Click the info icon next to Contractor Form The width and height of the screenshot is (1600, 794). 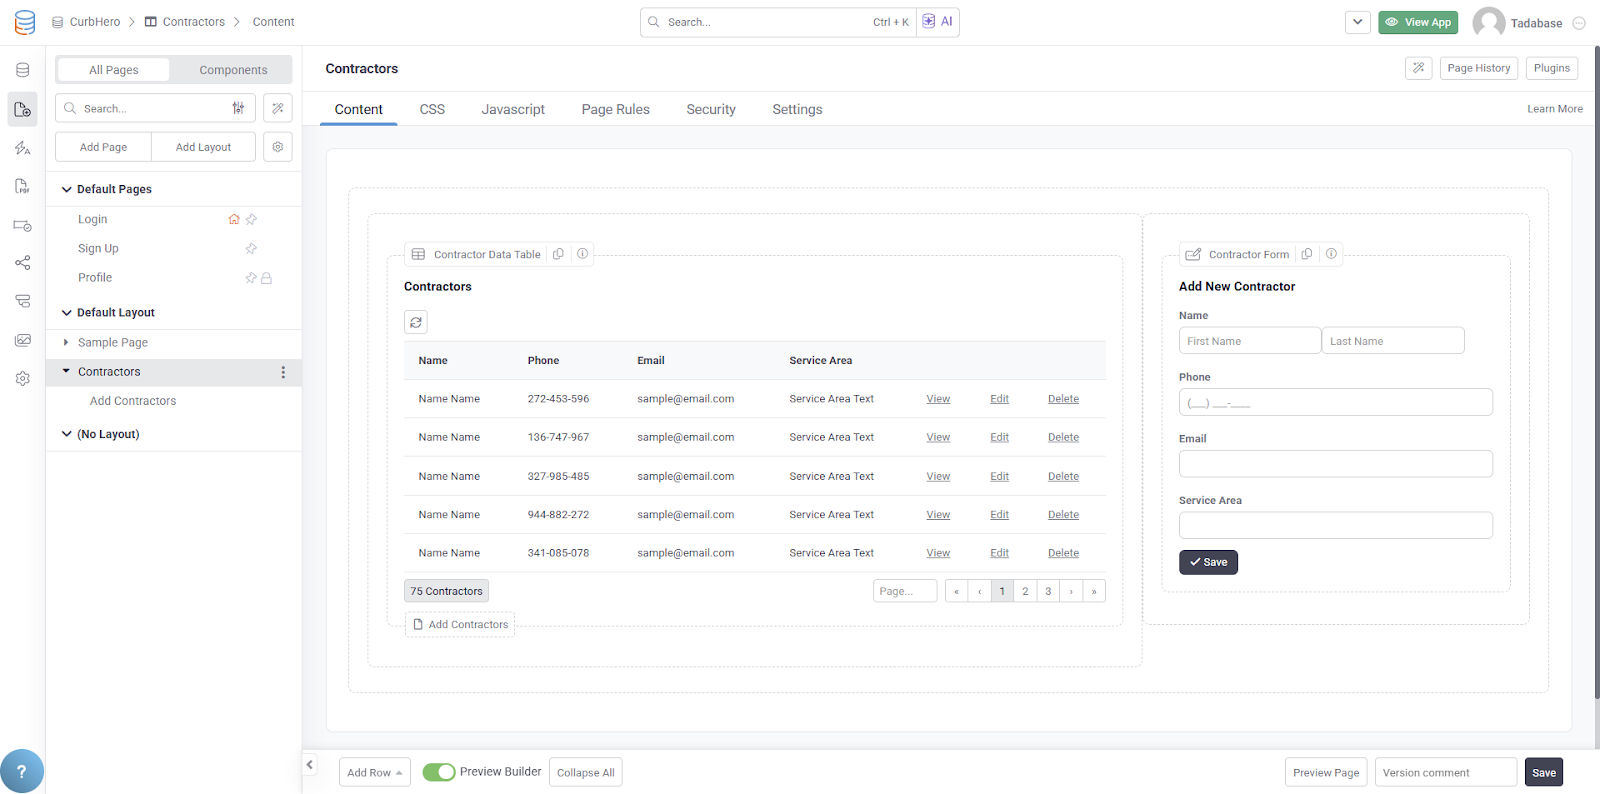(x=1331, y=254)
